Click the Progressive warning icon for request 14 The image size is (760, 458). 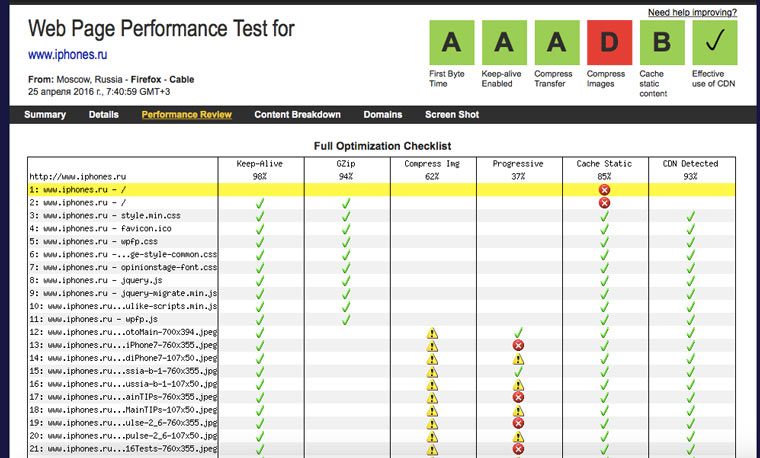pyautogui.click(x=518, y=358)
